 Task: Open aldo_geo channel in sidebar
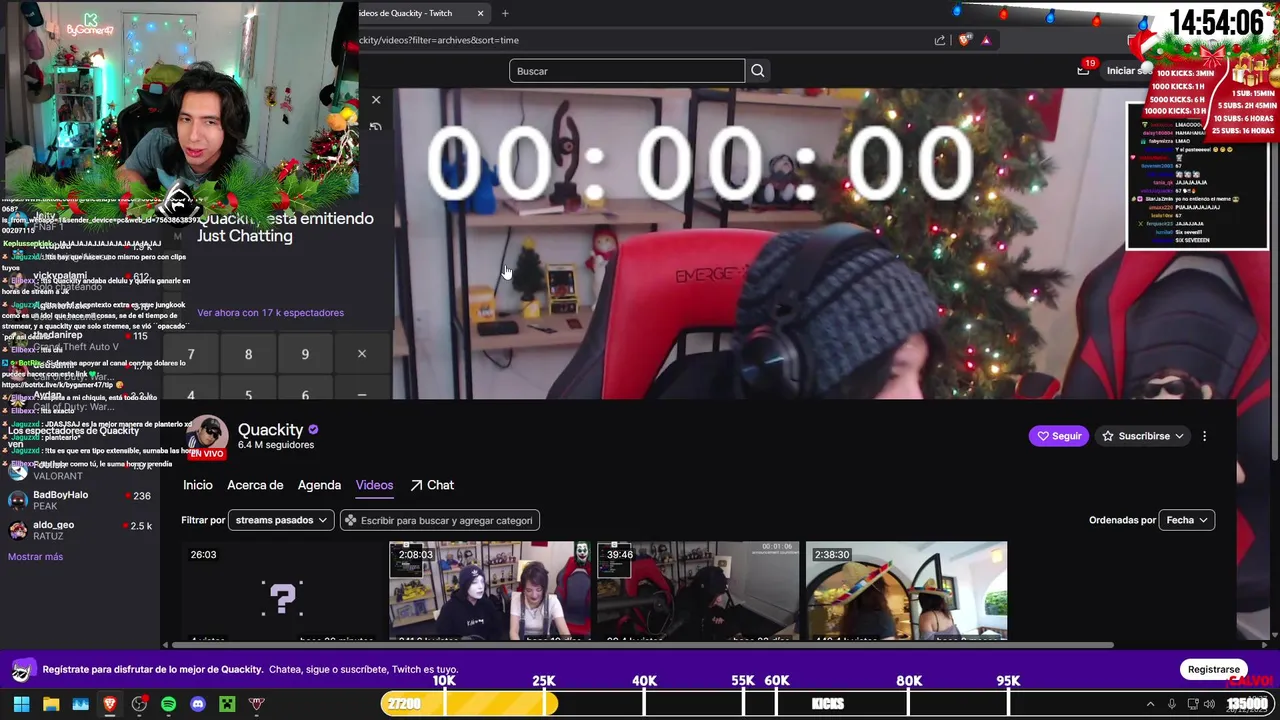80,530
